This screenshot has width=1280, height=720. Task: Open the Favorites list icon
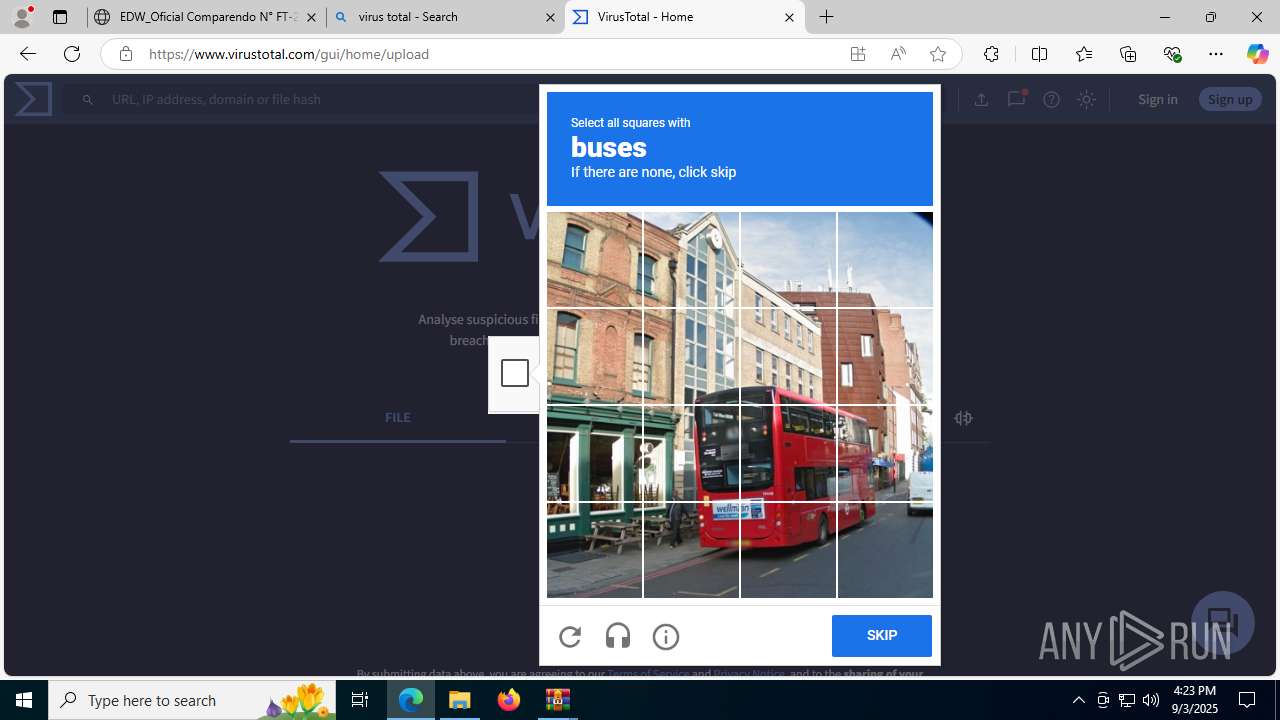tap(1084, 54)
